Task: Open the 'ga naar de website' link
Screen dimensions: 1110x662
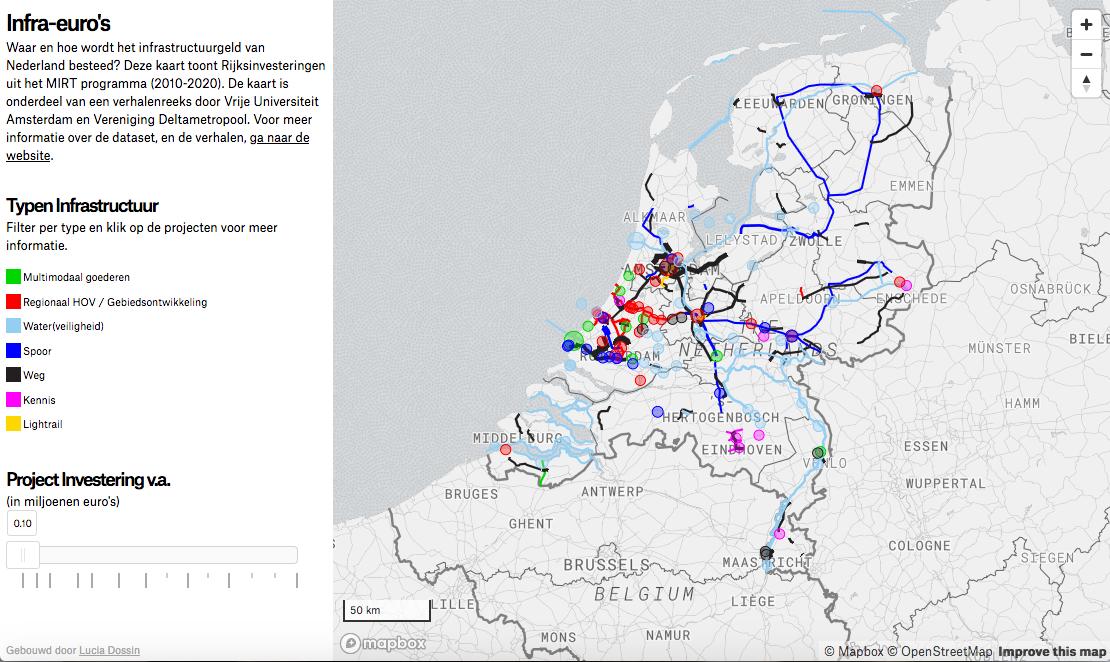Action: (x=279, y=138)
